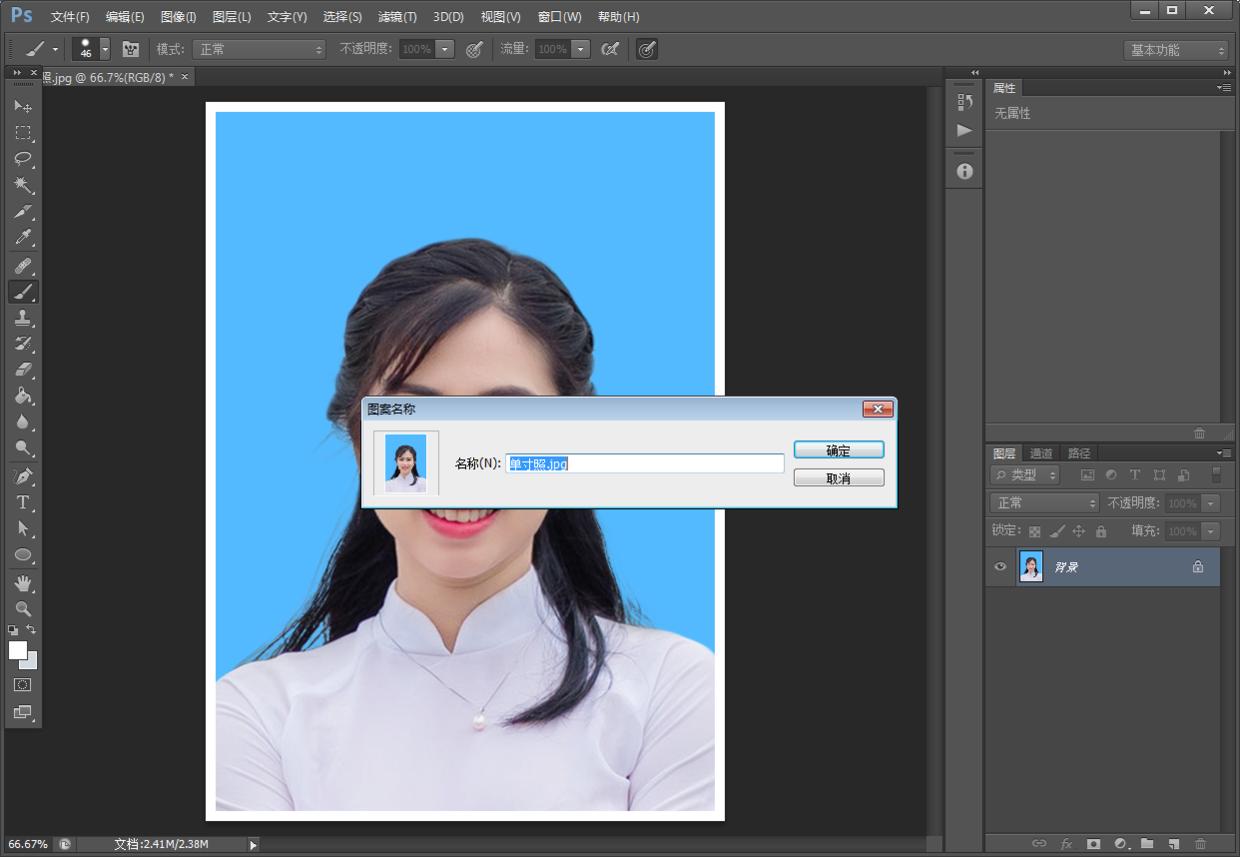This screenshot has height=857, width=1240.
Task: Select the Clone Stamp tool
Action: (23, 318)
